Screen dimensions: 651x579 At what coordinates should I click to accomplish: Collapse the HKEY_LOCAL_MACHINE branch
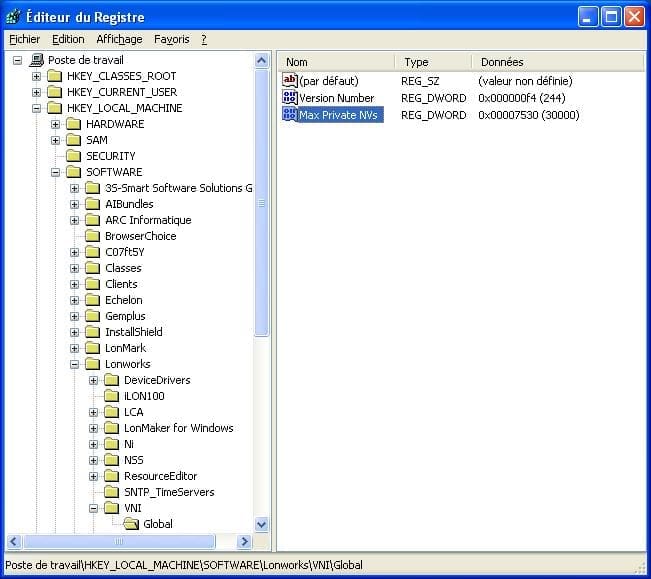[x=37, y=108]
